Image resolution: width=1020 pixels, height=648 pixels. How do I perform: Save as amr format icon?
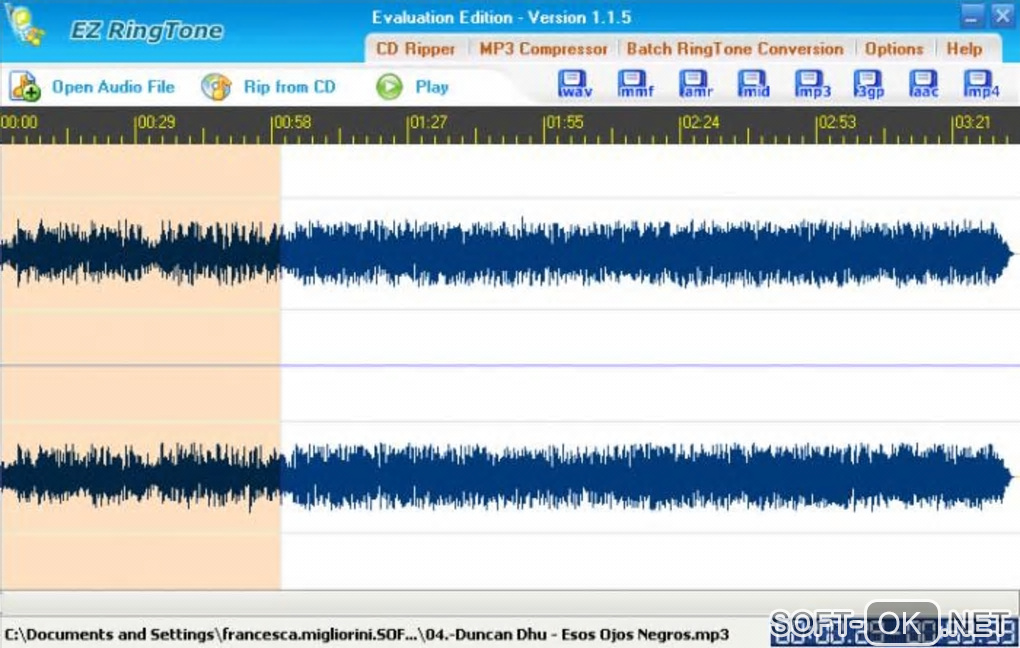point(695,85)
